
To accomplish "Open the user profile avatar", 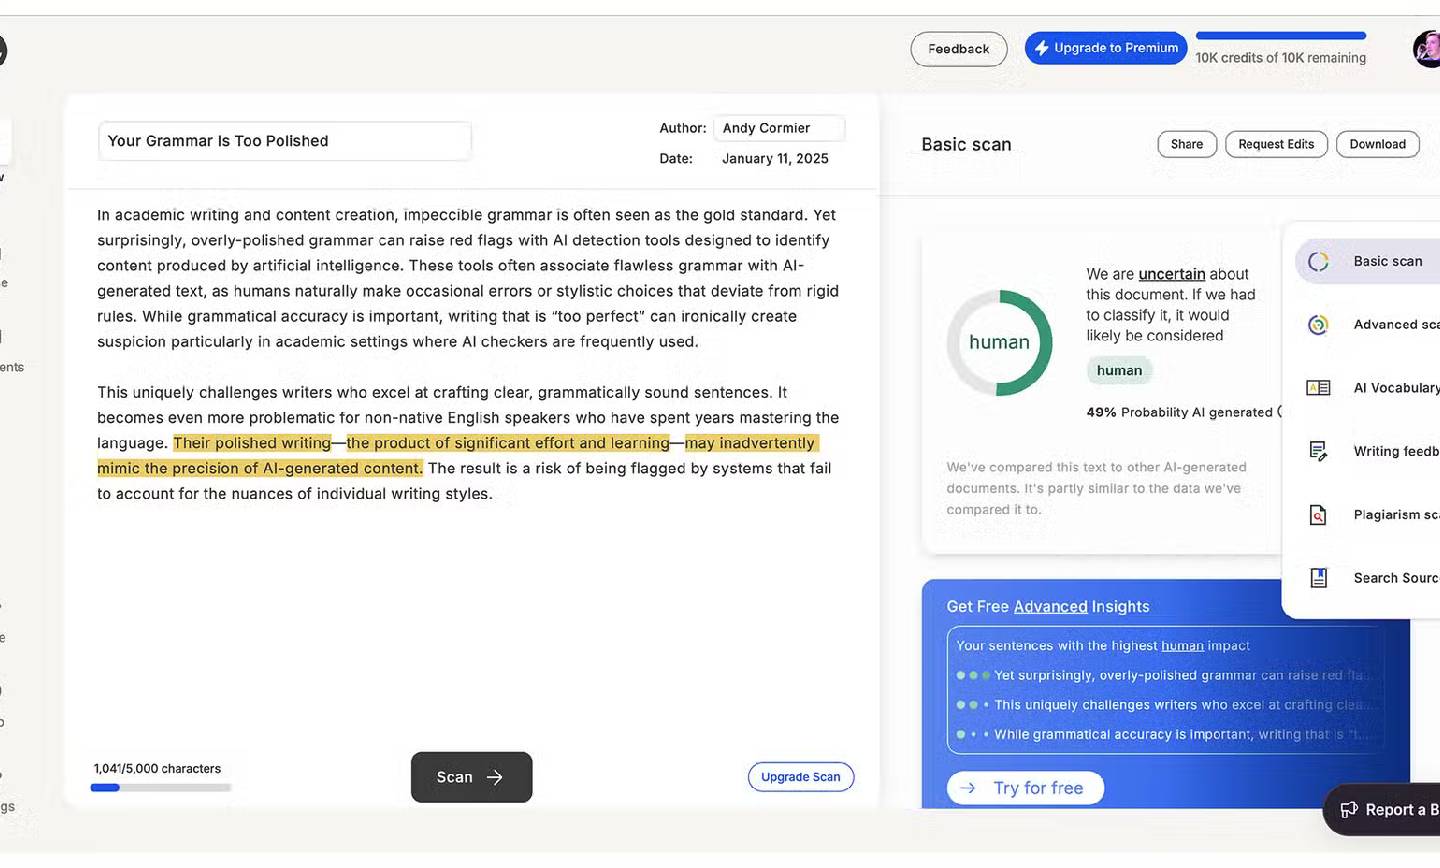I will click(1427, 49).
